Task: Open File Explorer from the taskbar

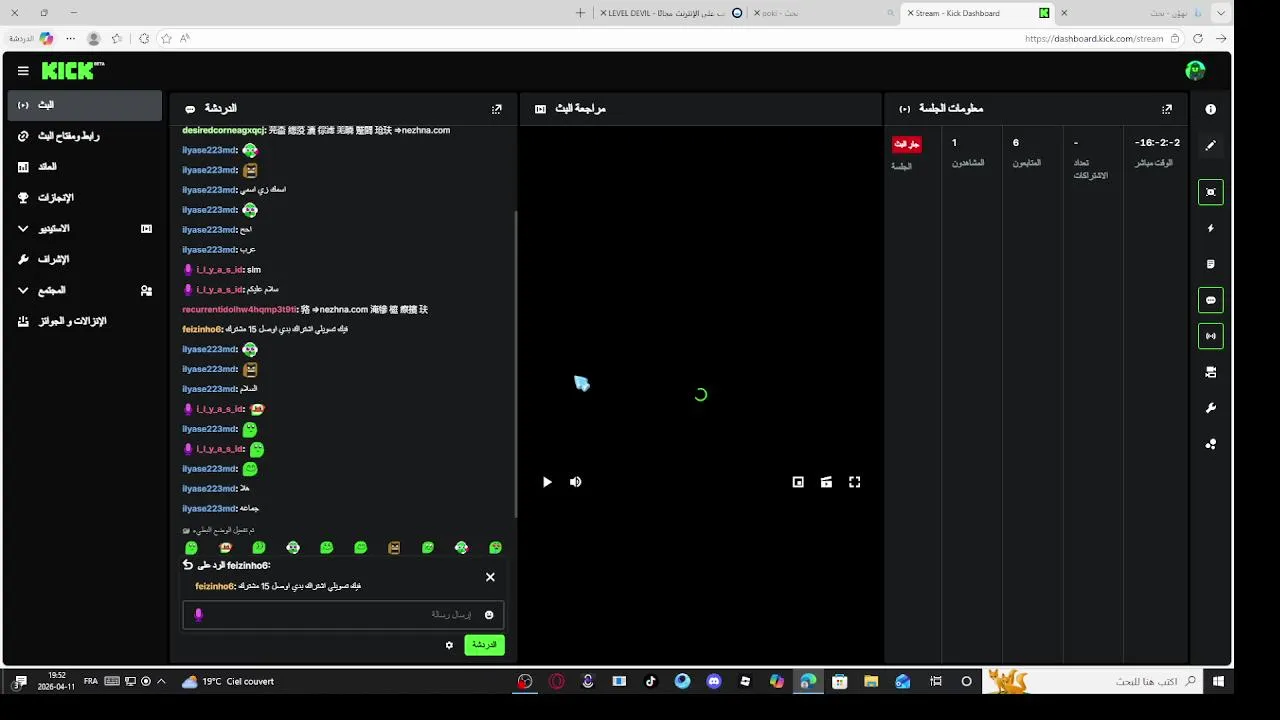Action: coord(871,681)
